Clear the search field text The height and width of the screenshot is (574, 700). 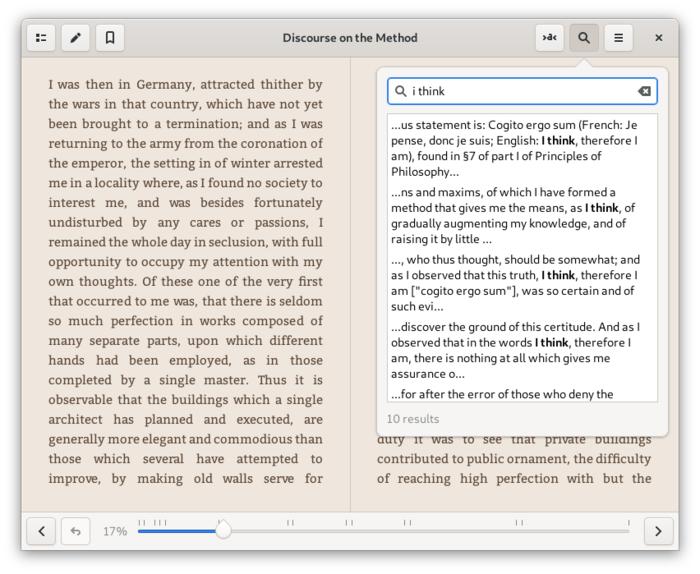point(644,92)
